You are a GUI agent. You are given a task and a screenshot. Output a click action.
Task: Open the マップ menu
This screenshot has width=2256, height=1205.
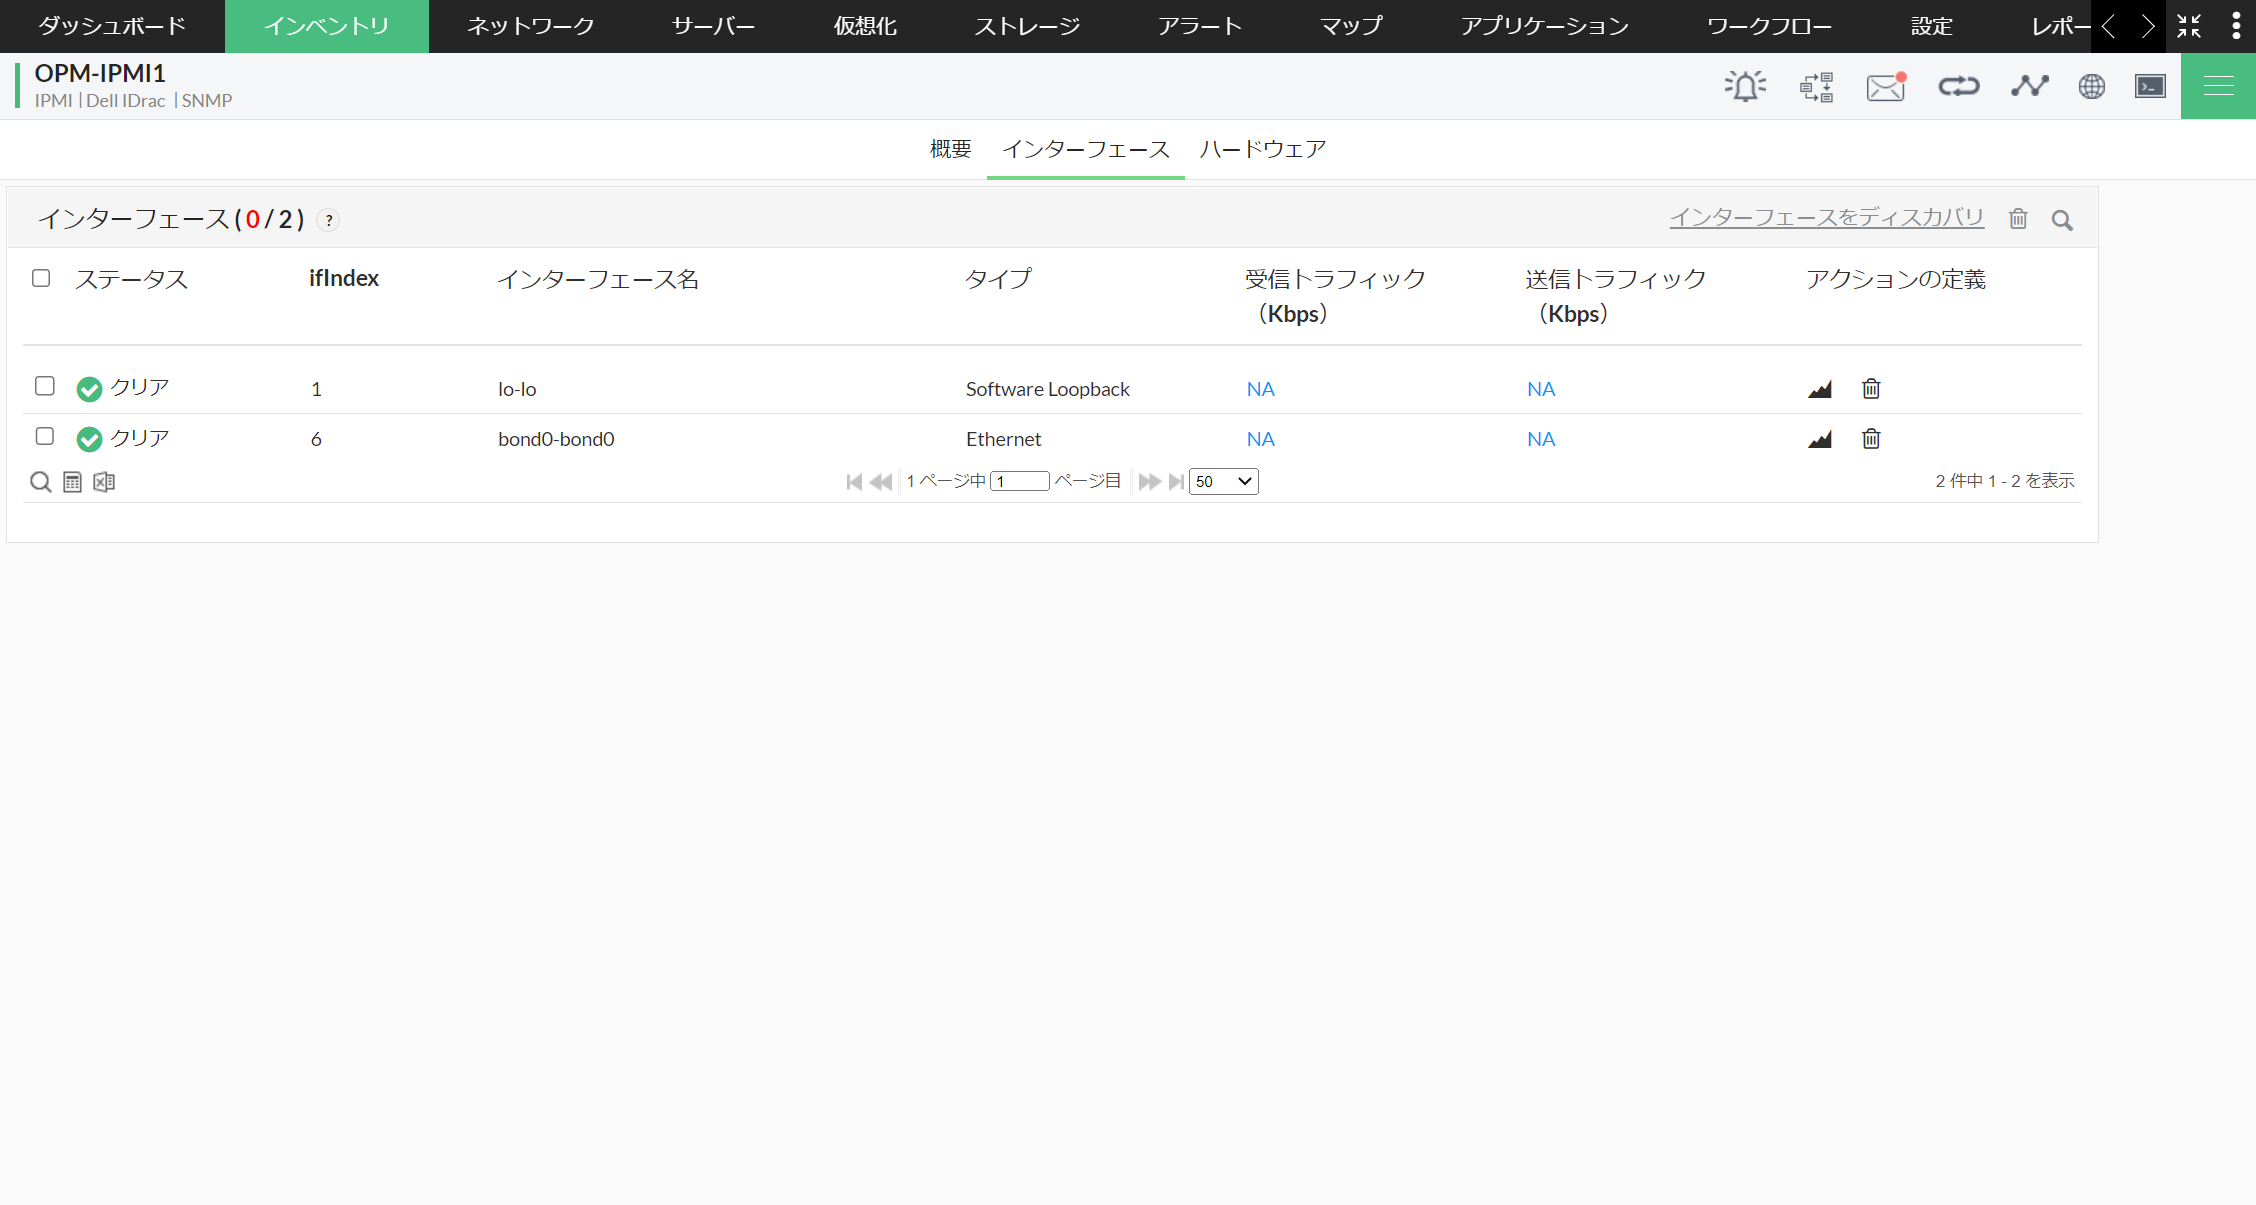click(1351, 26)
